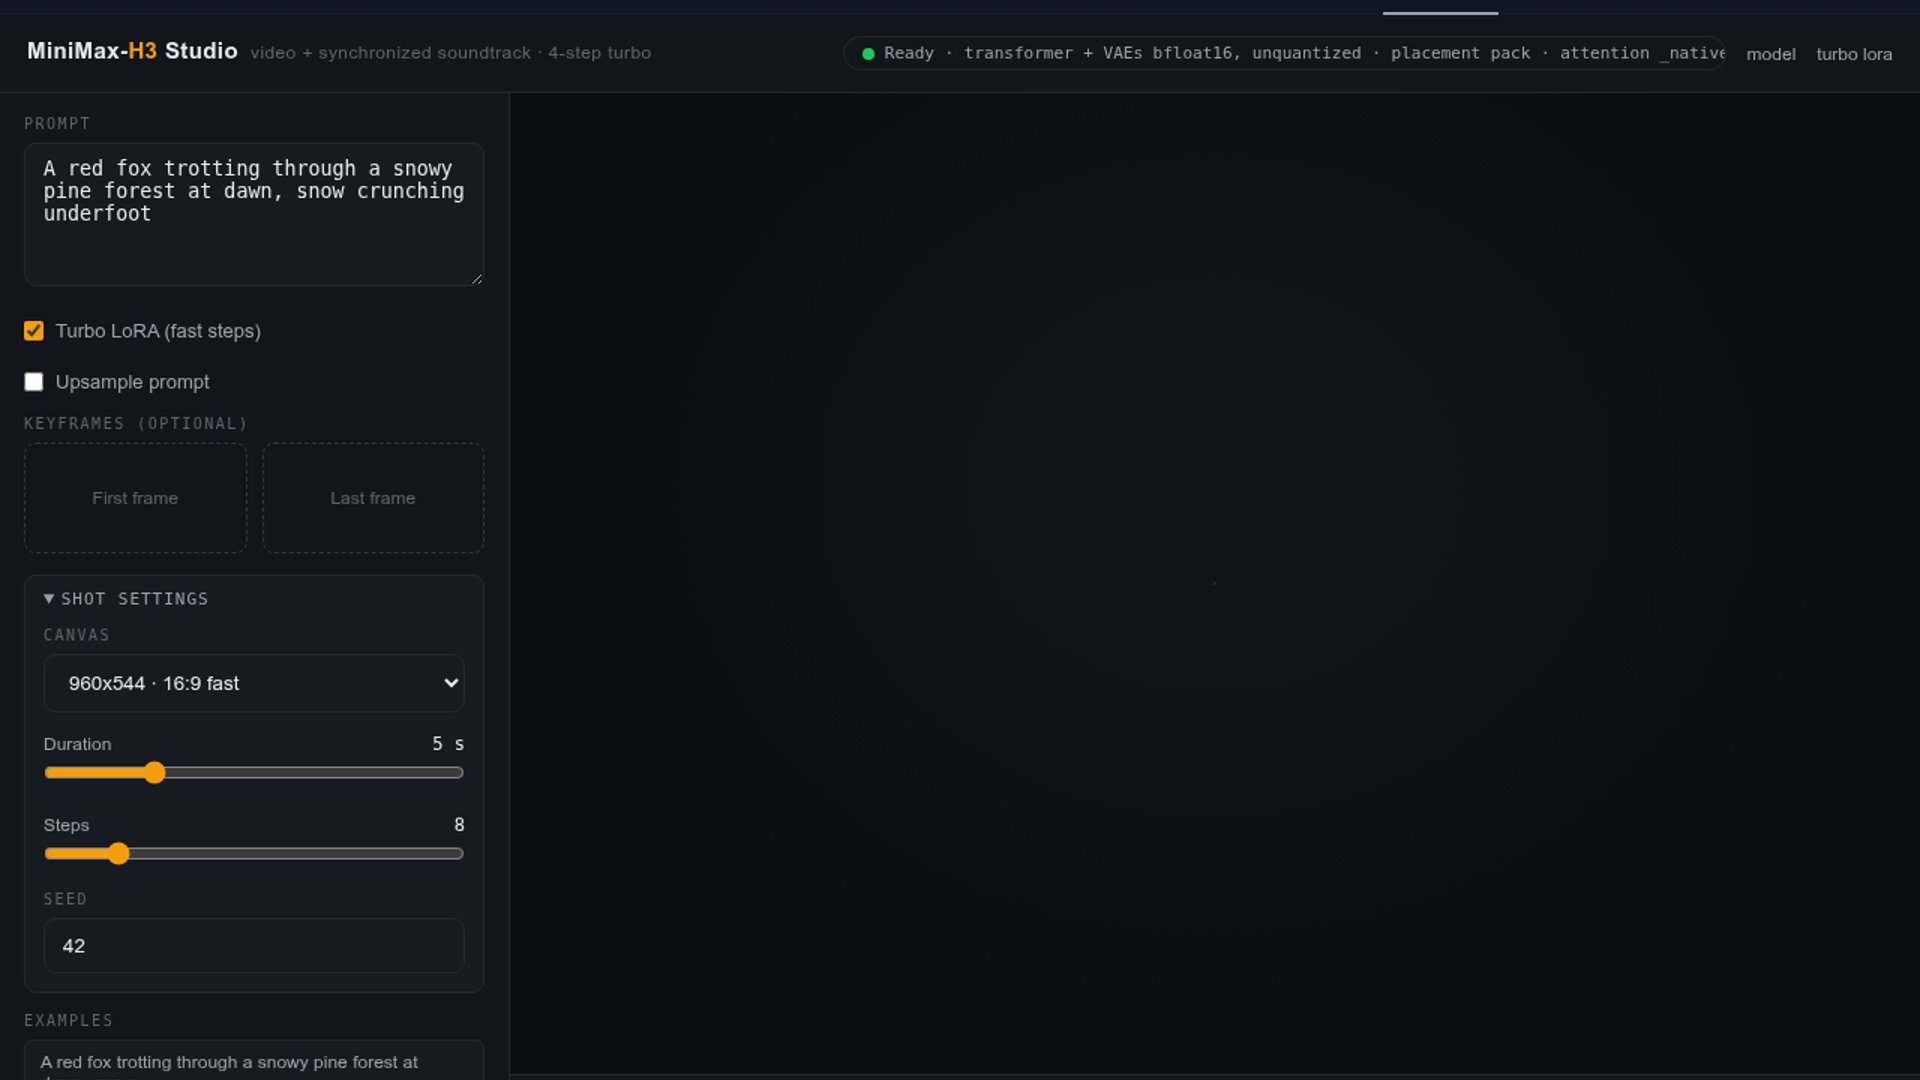The image size is (1920, 1080).
Task: Click the 'placement pack' status text
Action: coord(1460,53)
